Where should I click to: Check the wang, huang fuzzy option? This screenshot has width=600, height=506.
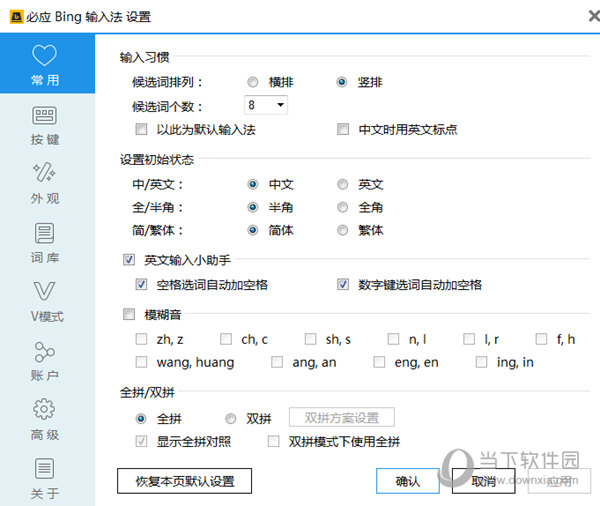click(141, 362)
